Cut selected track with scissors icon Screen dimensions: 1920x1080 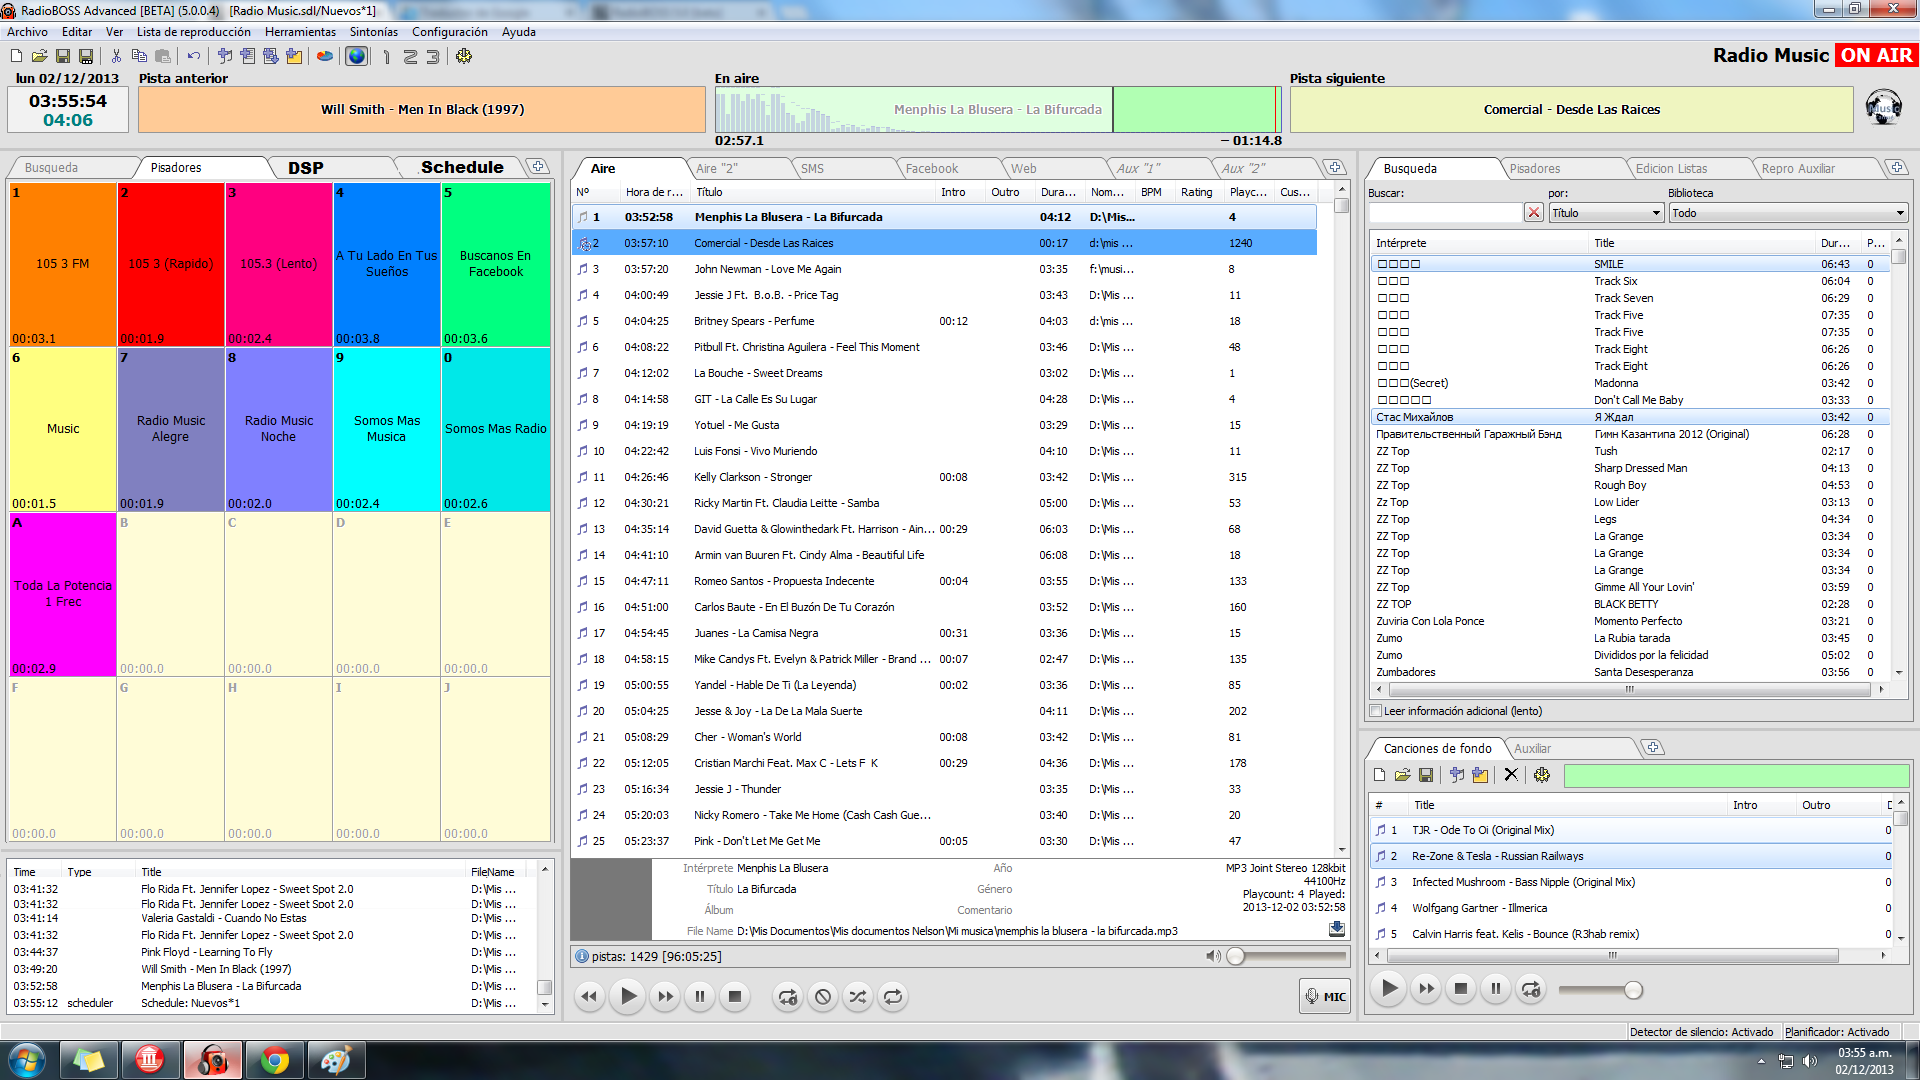[x=117, y=56]
